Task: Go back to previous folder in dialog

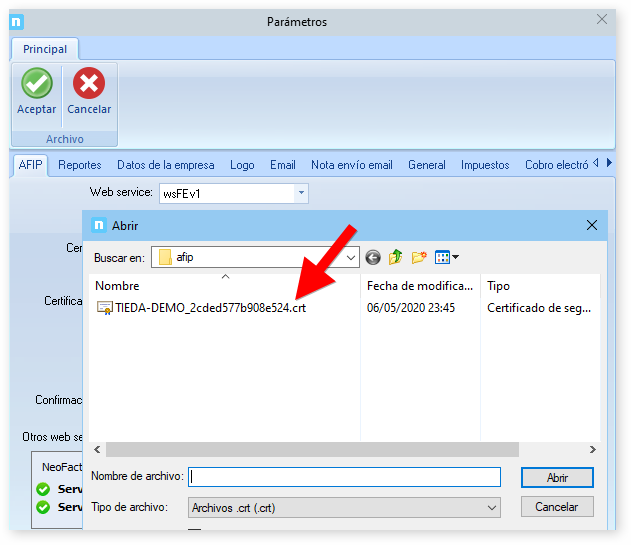Action: click(373, 258)
